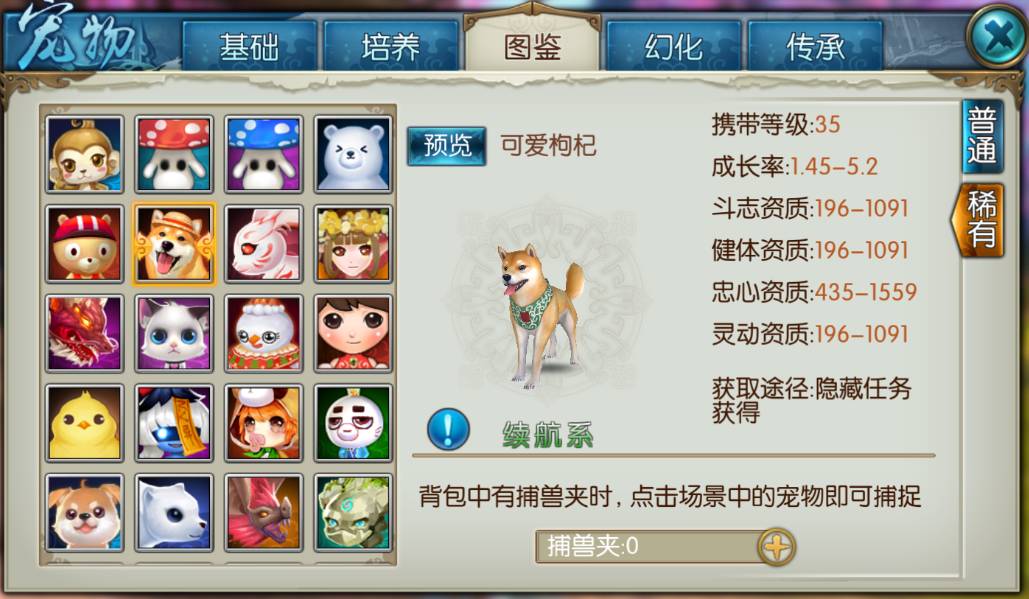
Task: Click the Shiba dog model preview
Action: pos(540,315)
